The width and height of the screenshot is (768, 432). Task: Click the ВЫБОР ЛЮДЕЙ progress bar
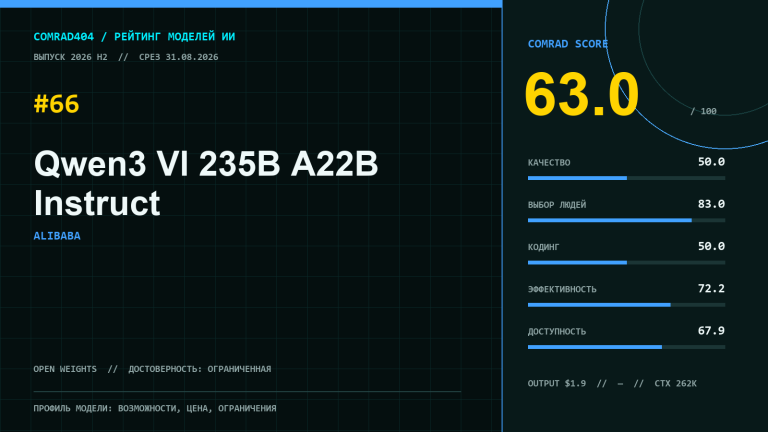626,220
